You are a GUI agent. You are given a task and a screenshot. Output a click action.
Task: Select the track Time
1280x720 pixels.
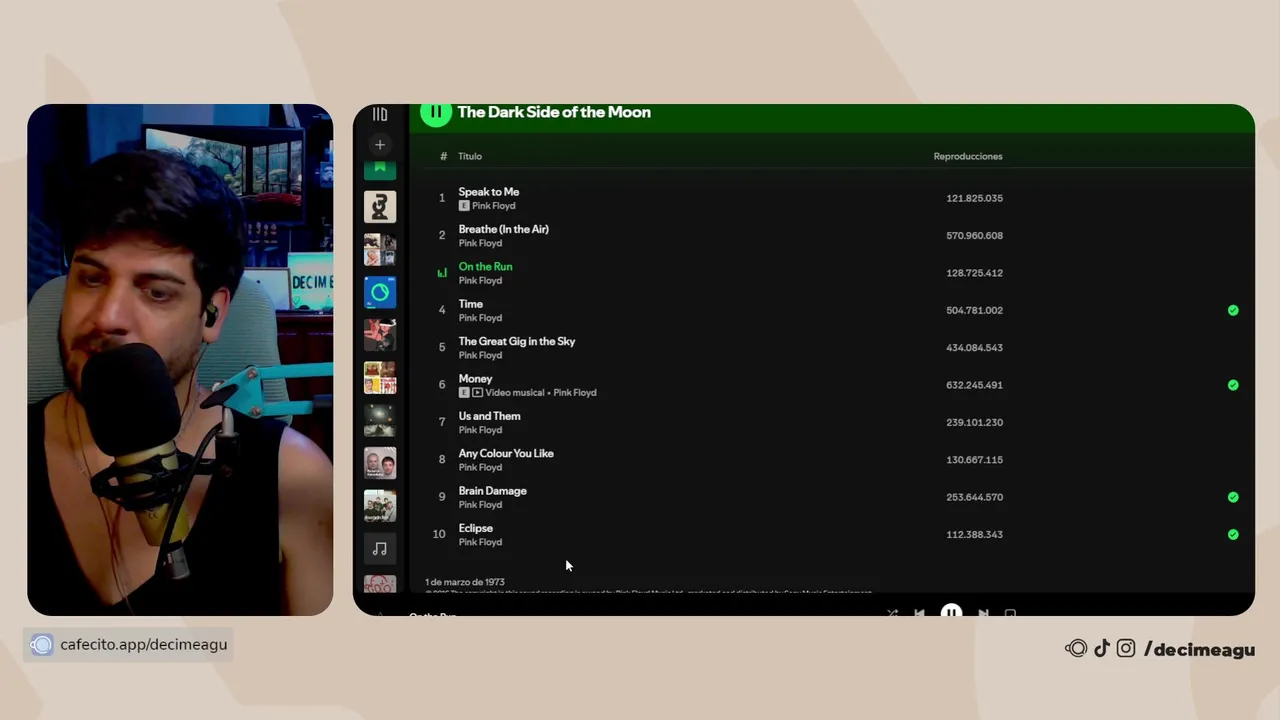470,304
